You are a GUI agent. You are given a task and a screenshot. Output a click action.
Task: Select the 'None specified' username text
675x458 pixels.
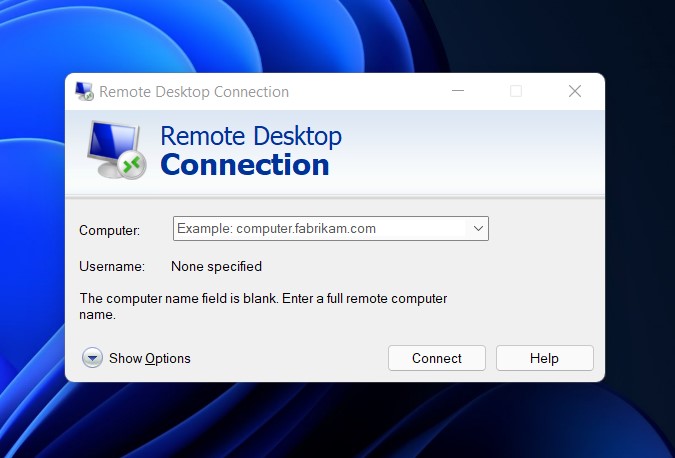216,266
